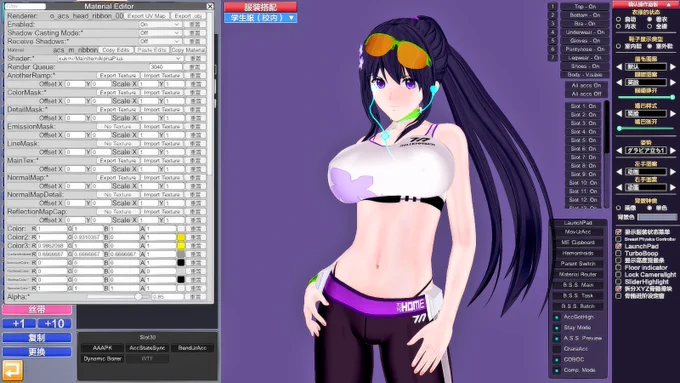Select clothing set number 3
Viewport: 680px width, 383px height.
552,23
